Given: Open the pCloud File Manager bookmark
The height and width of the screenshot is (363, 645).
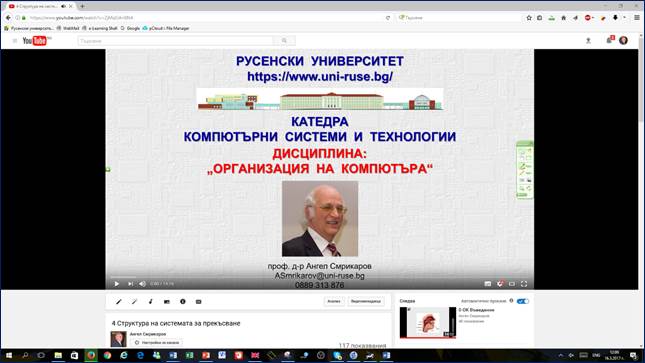Looking at the screenshot, I should (166, 28).
